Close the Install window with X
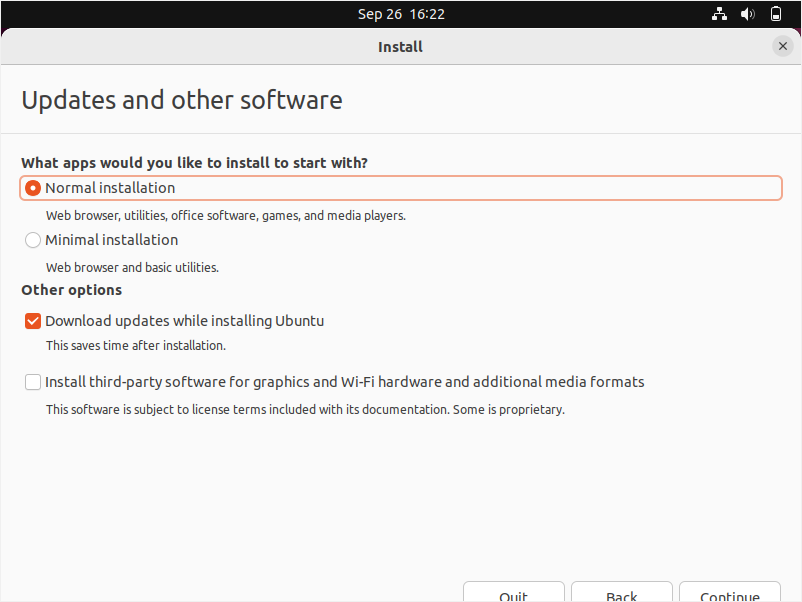Screen dimensions: 802x602 pyautogui.click(x=783, y=46)
